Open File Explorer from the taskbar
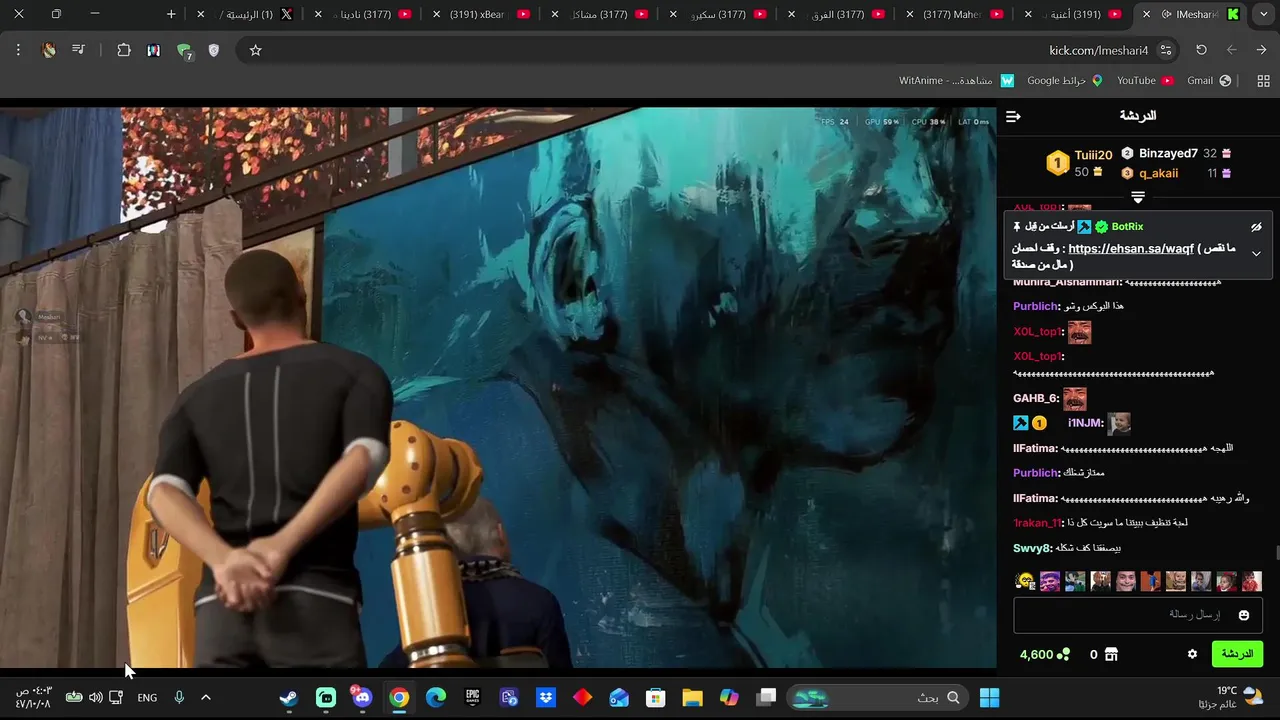Image resolution: width=1280 pixels, height=720 pixels. (x=692, y=697)
